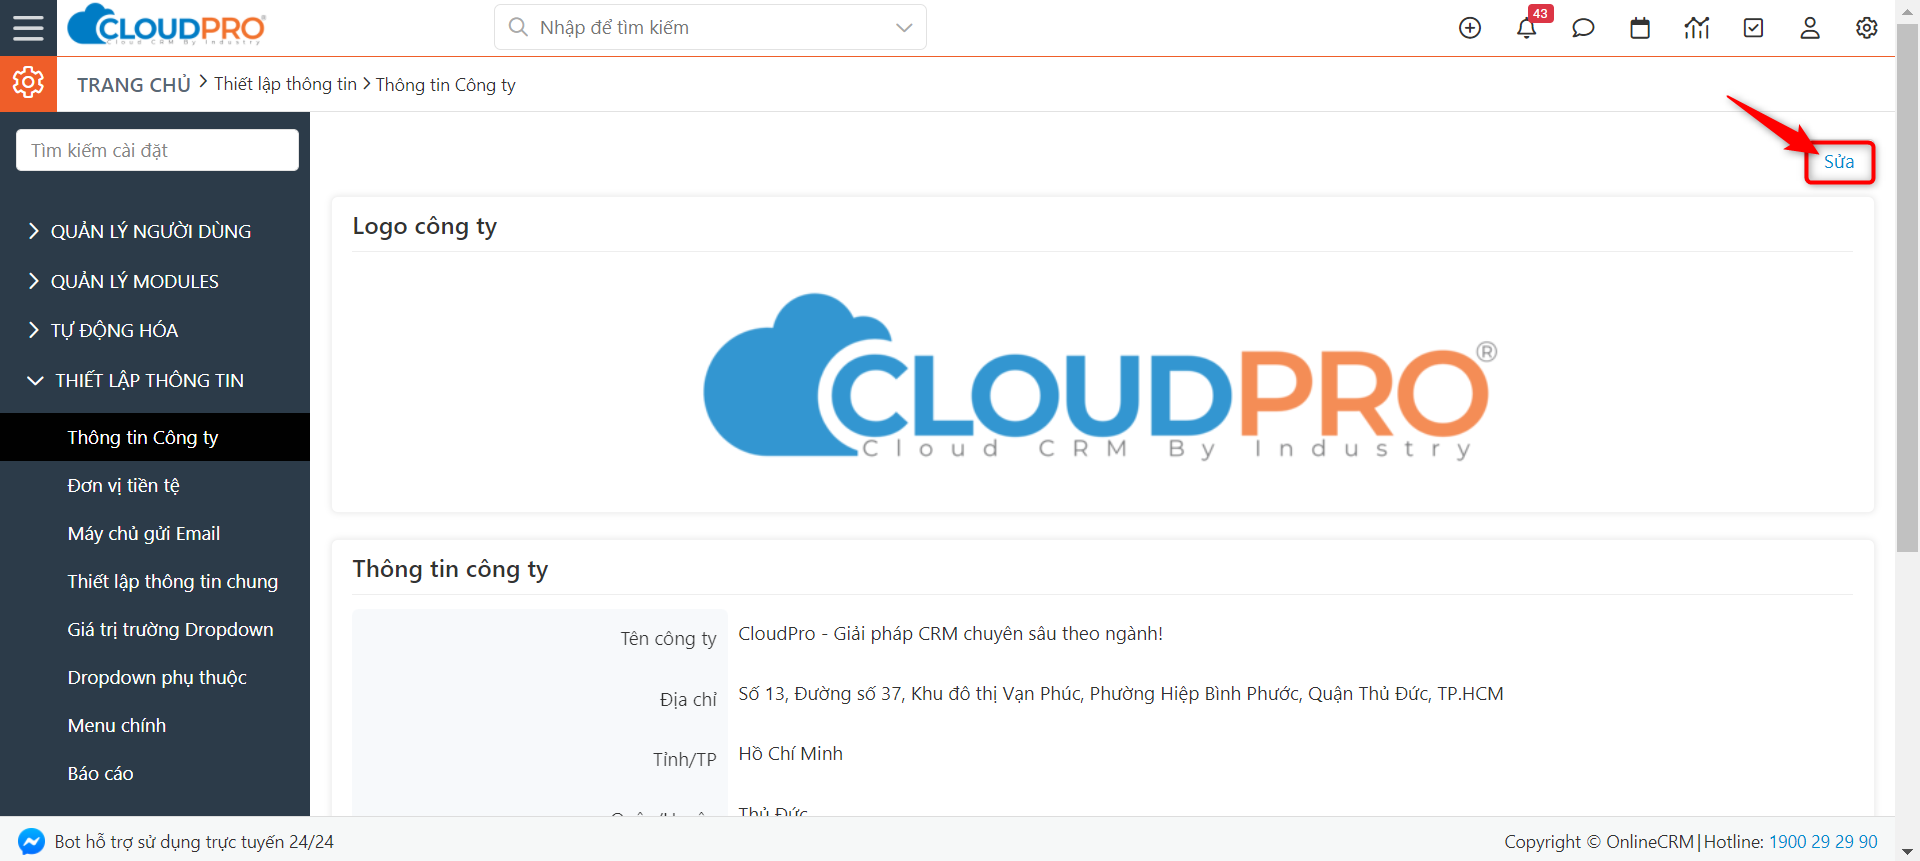Click the Tên công ty value text

pos(950,634)
